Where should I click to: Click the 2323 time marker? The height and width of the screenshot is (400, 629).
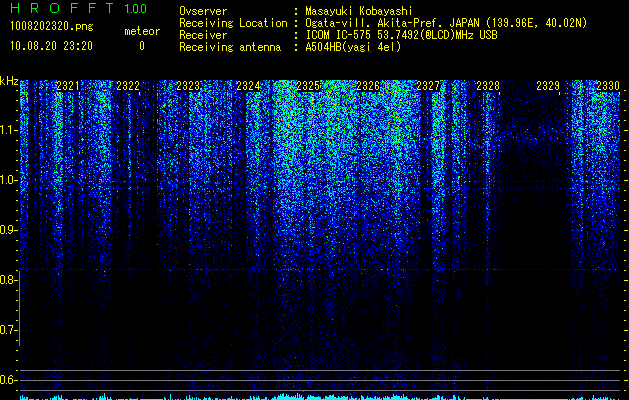coord(188,85)
